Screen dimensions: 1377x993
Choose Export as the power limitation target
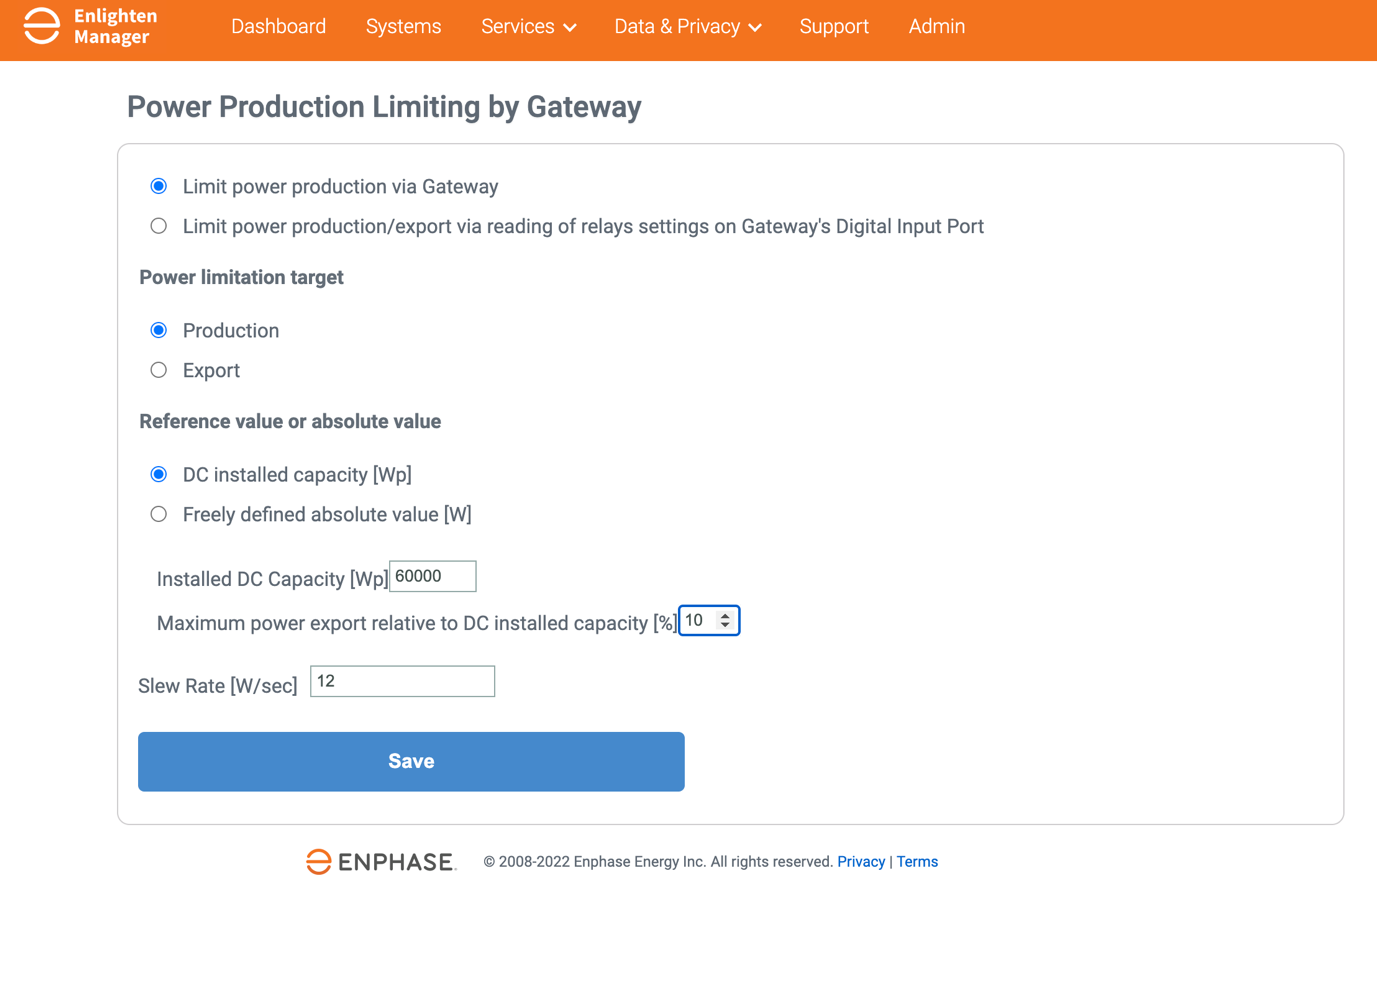(x=159, y=369)
